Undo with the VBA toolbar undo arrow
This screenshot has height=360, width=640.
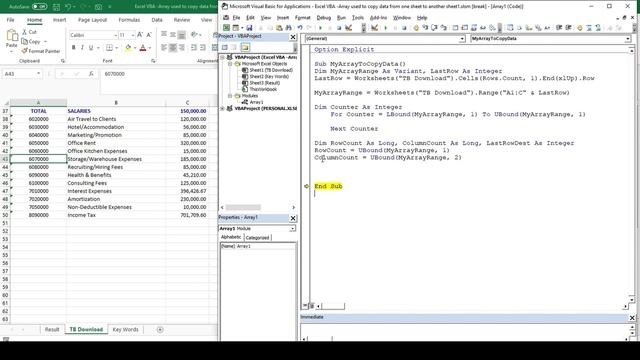(300, 28)
